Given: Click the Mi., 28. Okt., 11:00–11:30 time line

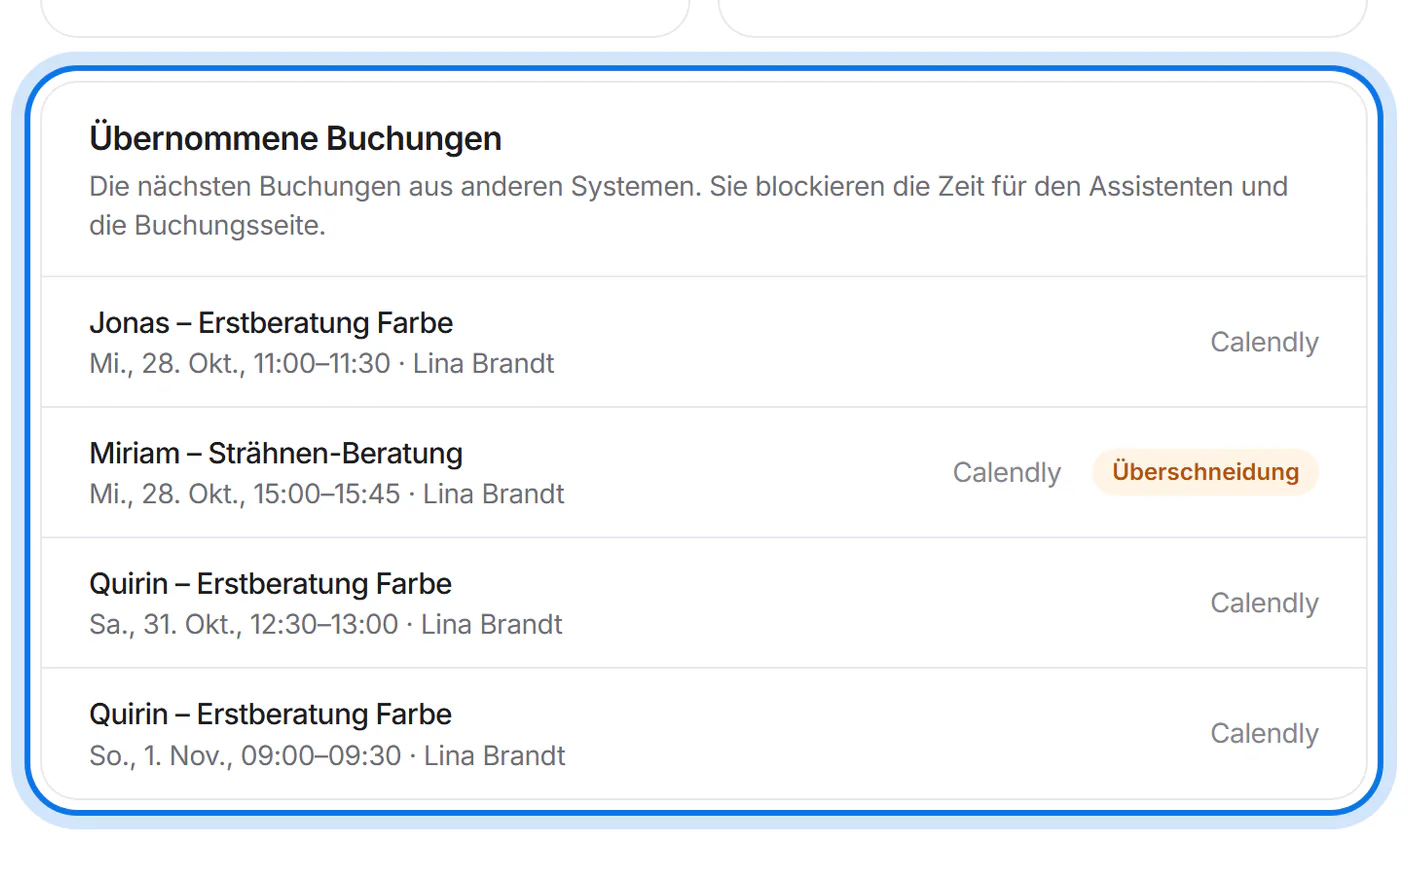Looking at the screenshot, I should pyautogui.click(x=321, y=363).
